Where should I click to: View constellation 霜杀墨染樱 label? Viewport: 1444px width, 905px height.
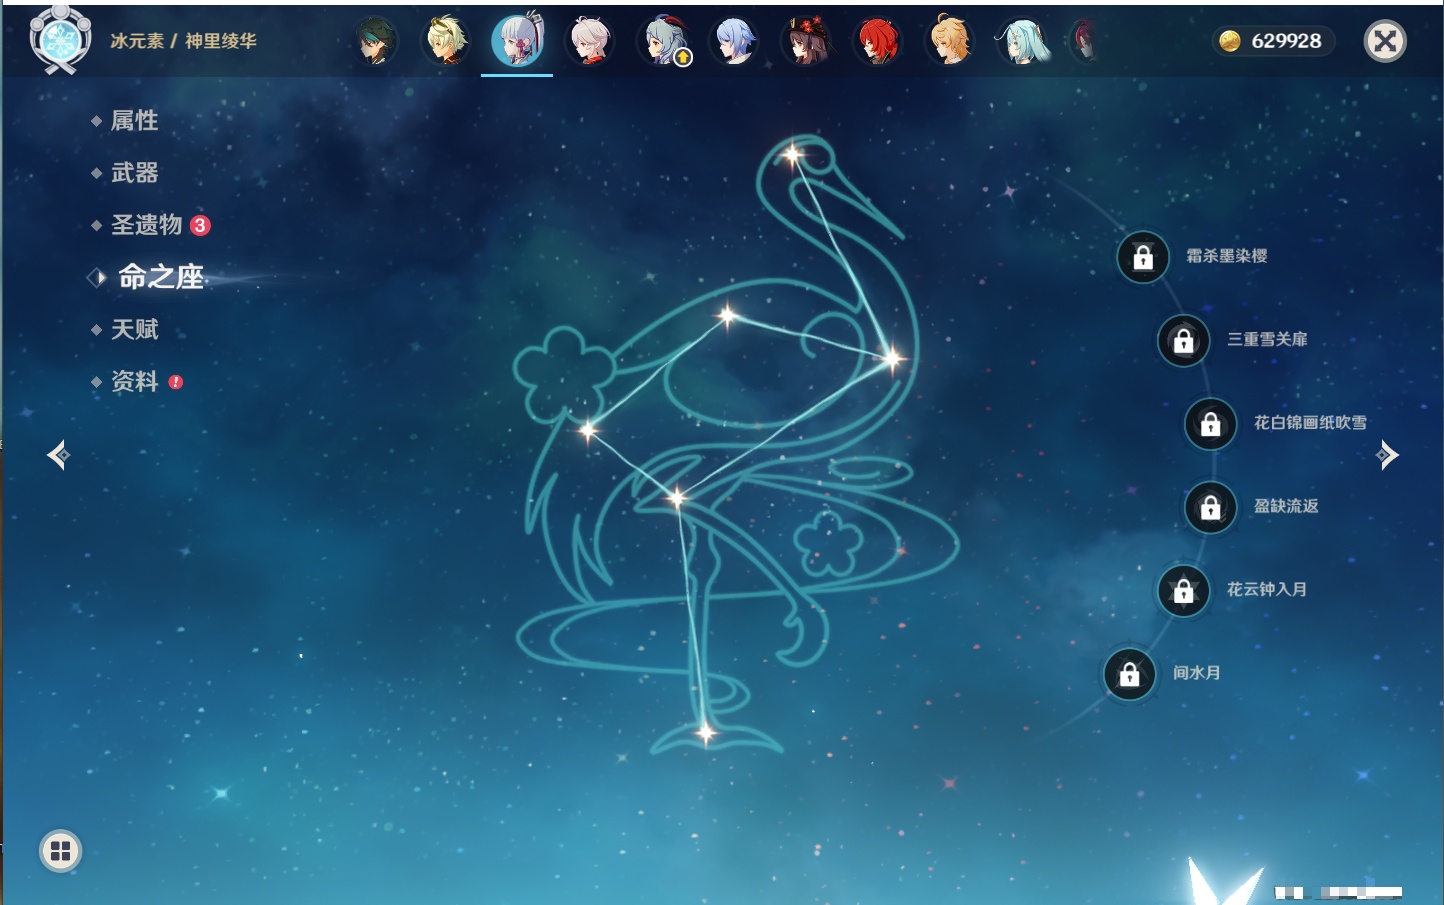click(x=1227, y=256)
